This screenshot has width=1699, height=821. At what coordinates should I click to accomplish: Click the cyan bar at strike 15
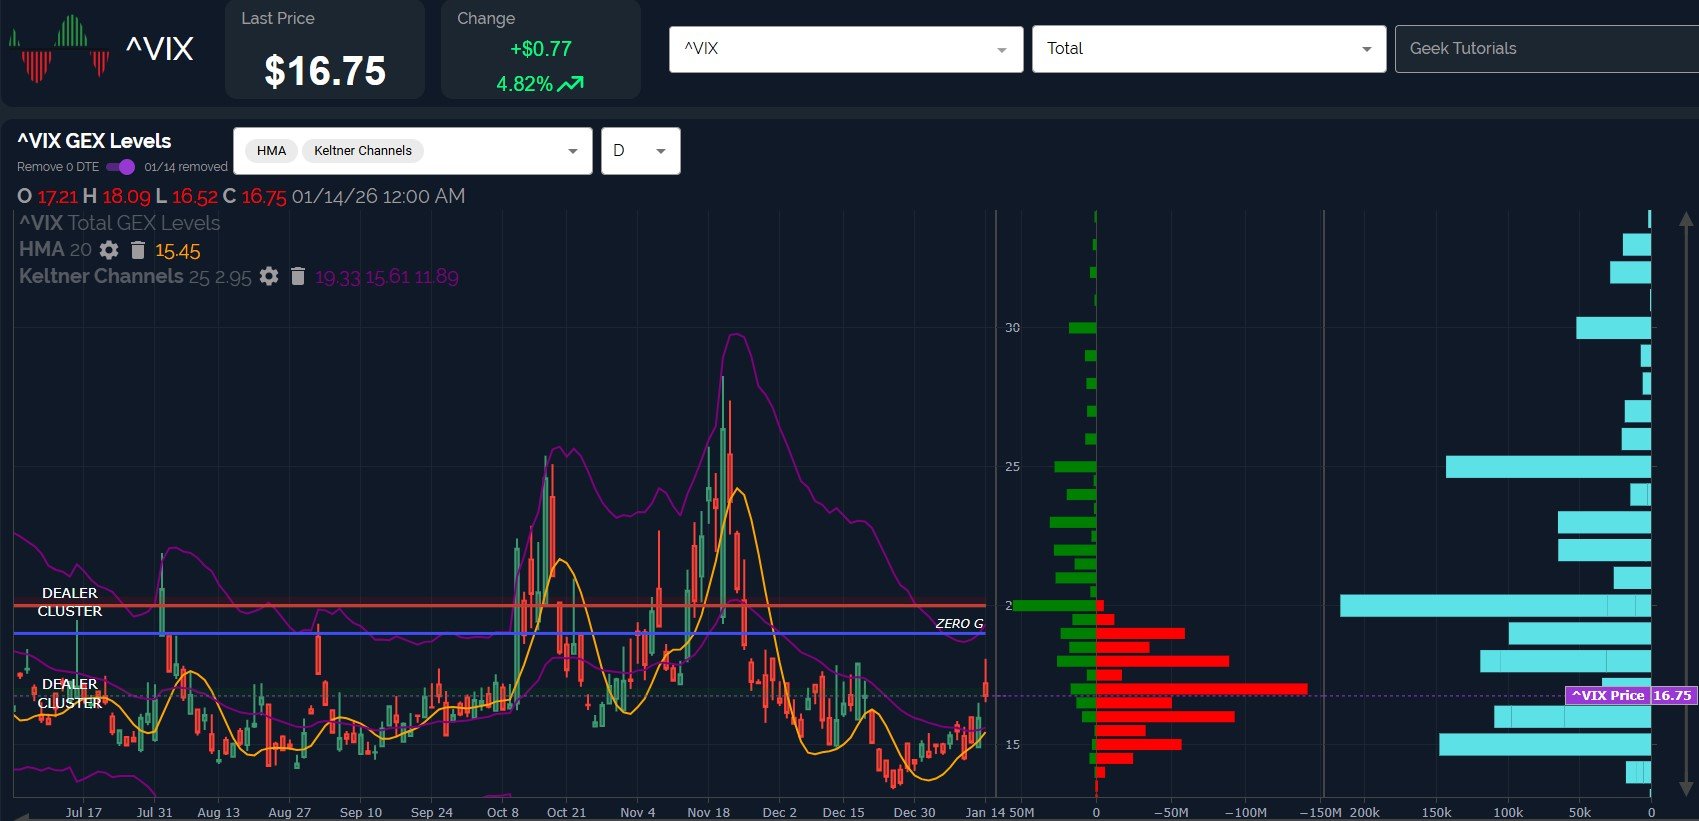(1545, 744)
